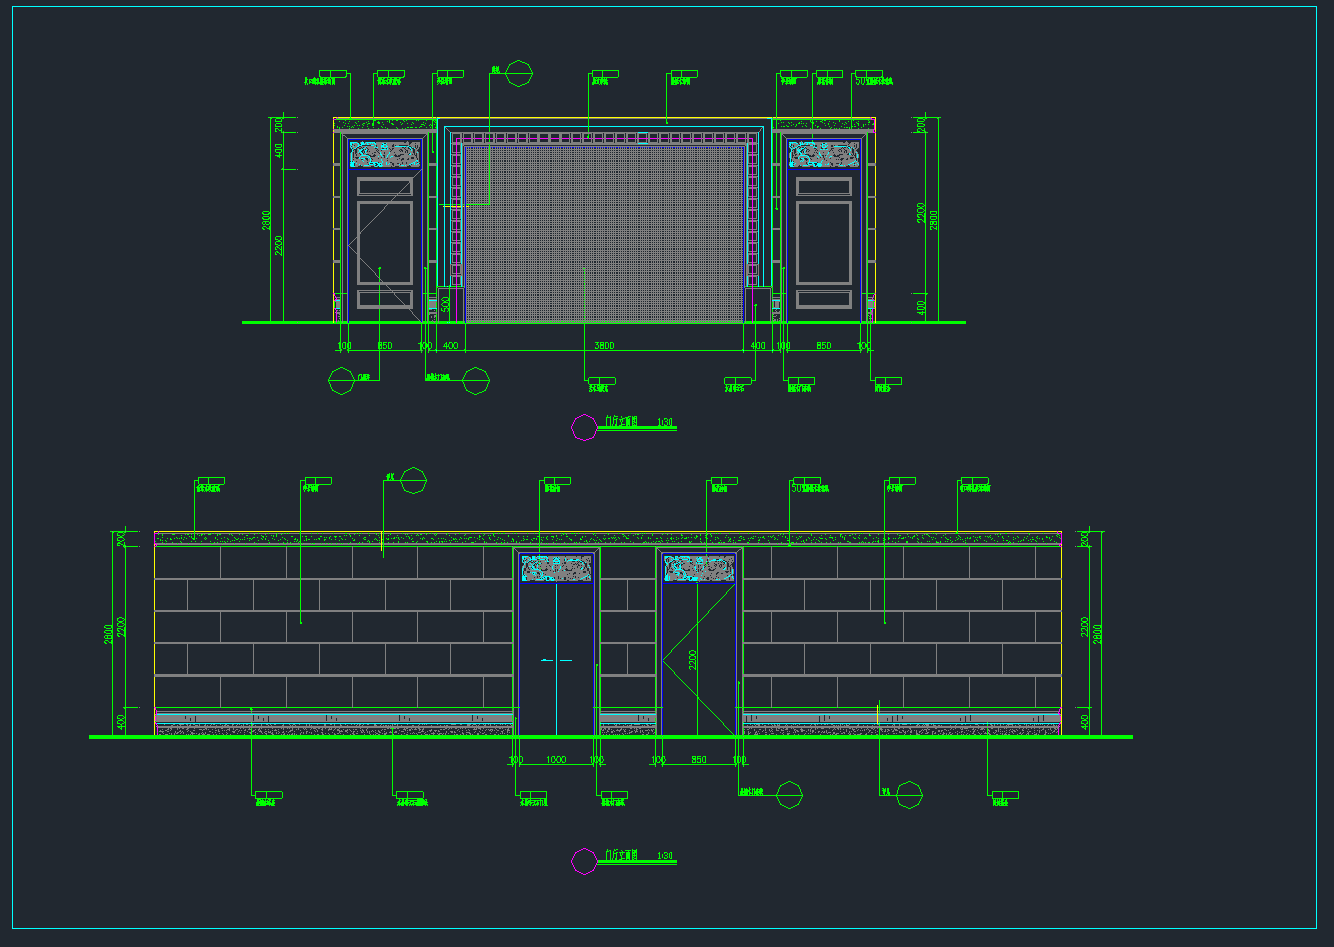Viewport: 1334px width, 947px height.
Task: Select the 3800 dimension text
Action: (x=604, y=346)
